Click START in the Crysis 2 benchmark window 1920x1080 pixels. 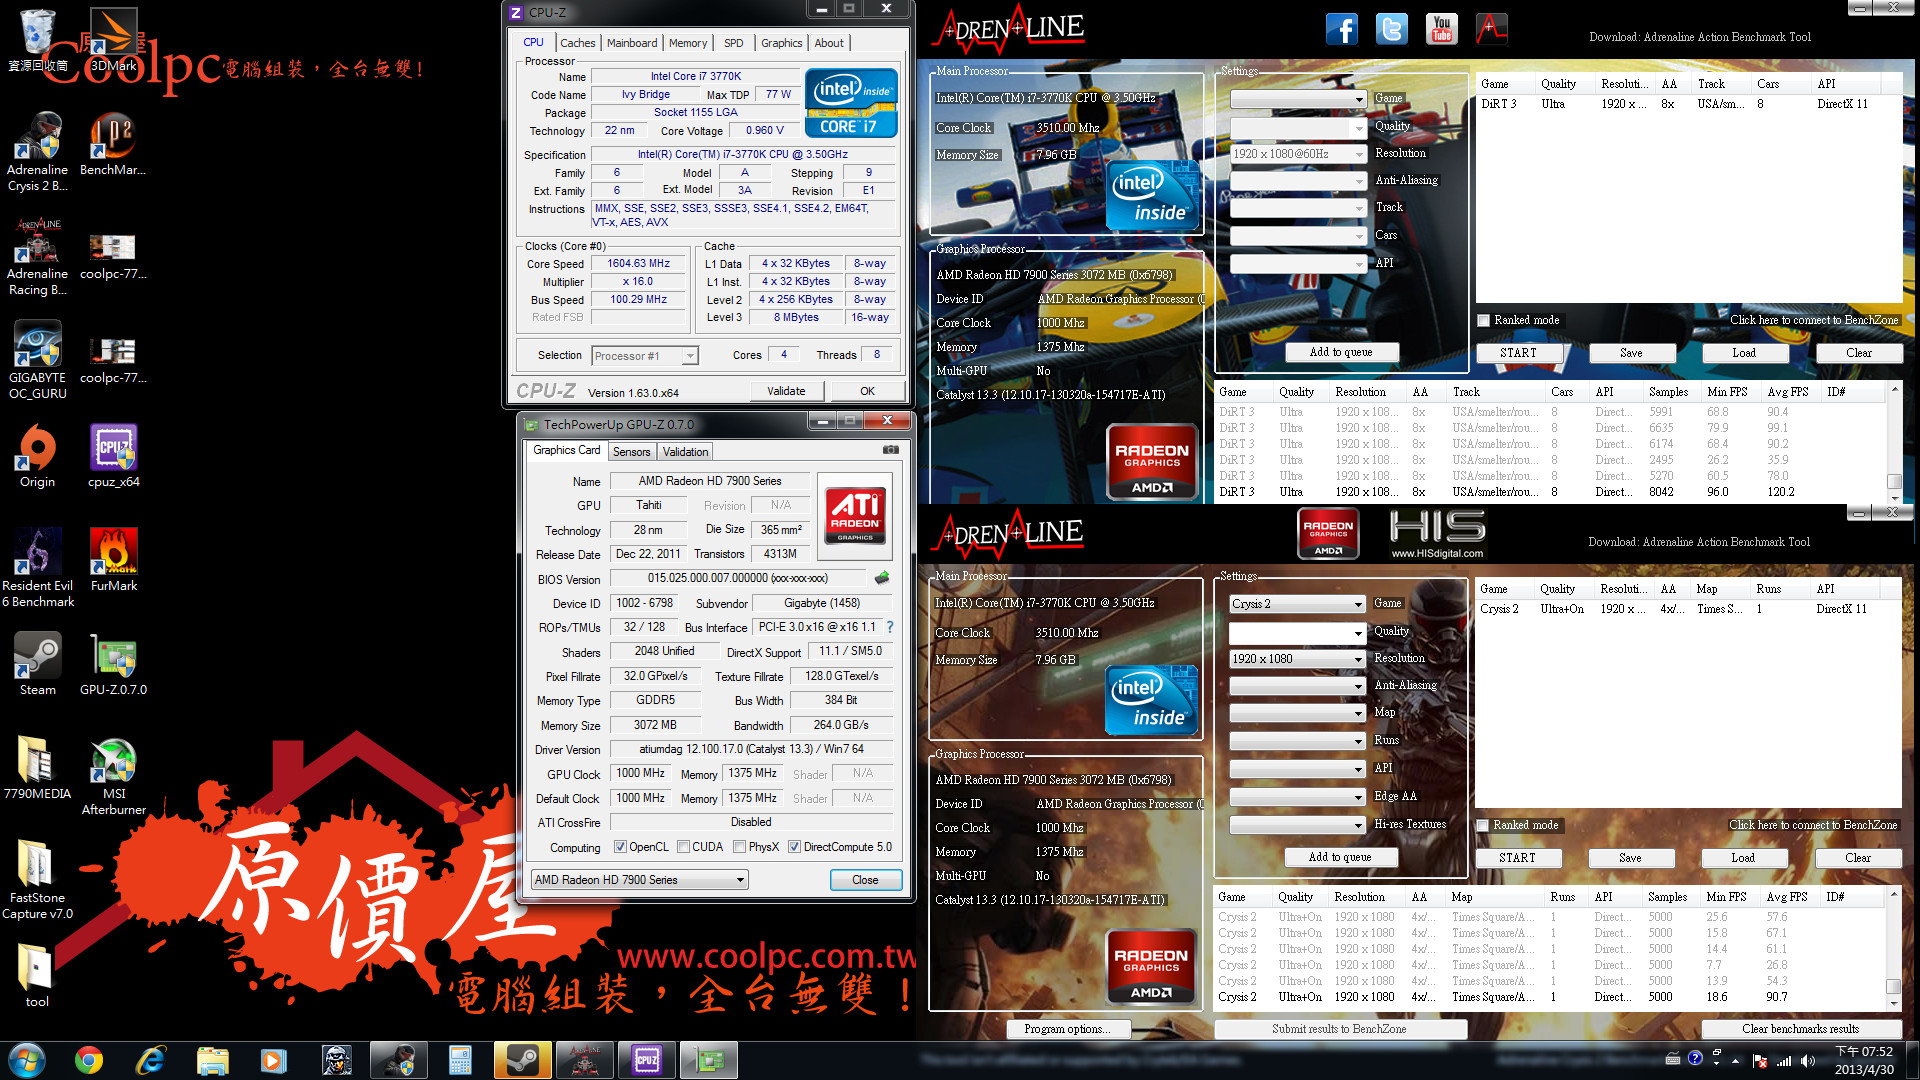[x=1517, y=858]
